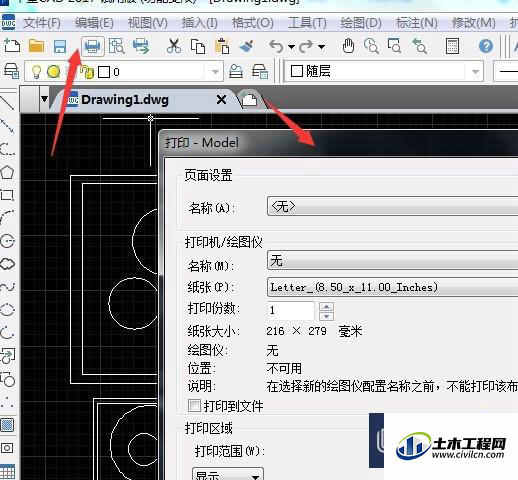The width and height of the screenshot is (518, 480).
Task: Open the 插入(I) menu
Action: click(x=200, y=23)
